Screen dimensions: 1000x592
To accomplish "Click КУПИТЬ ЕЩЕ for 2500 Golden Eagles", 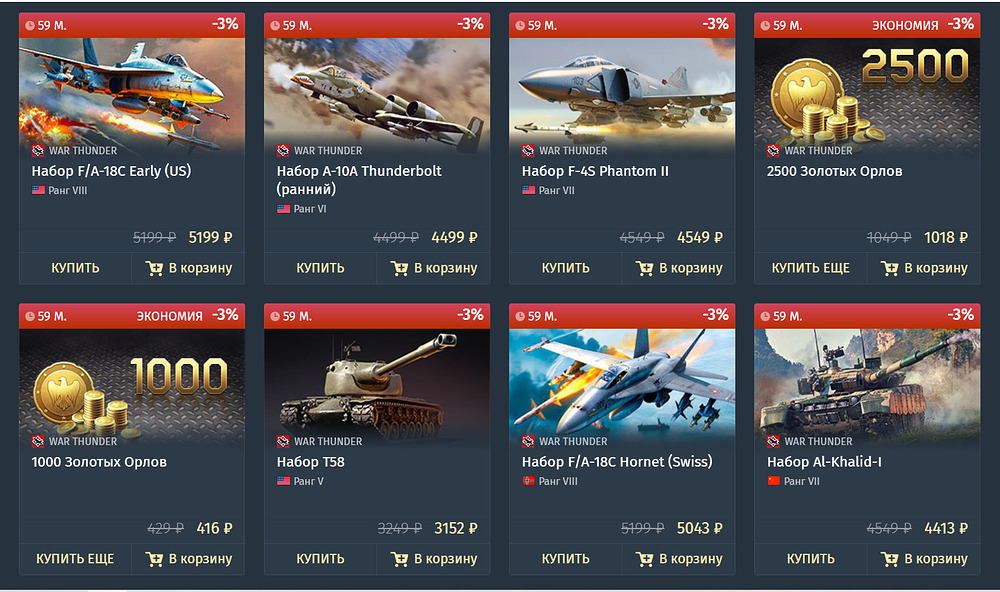I will pos(811,268).
